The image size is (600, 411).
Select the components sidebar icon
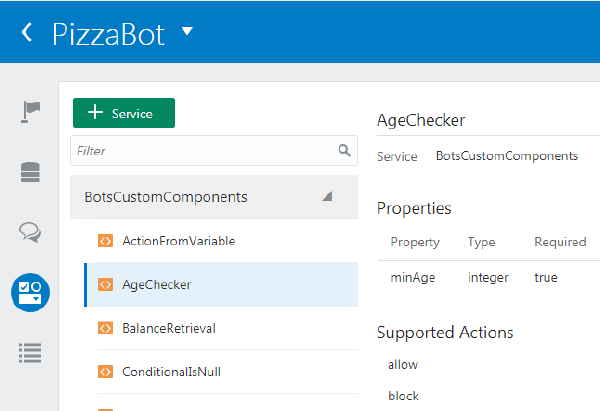tap(31, 291)
